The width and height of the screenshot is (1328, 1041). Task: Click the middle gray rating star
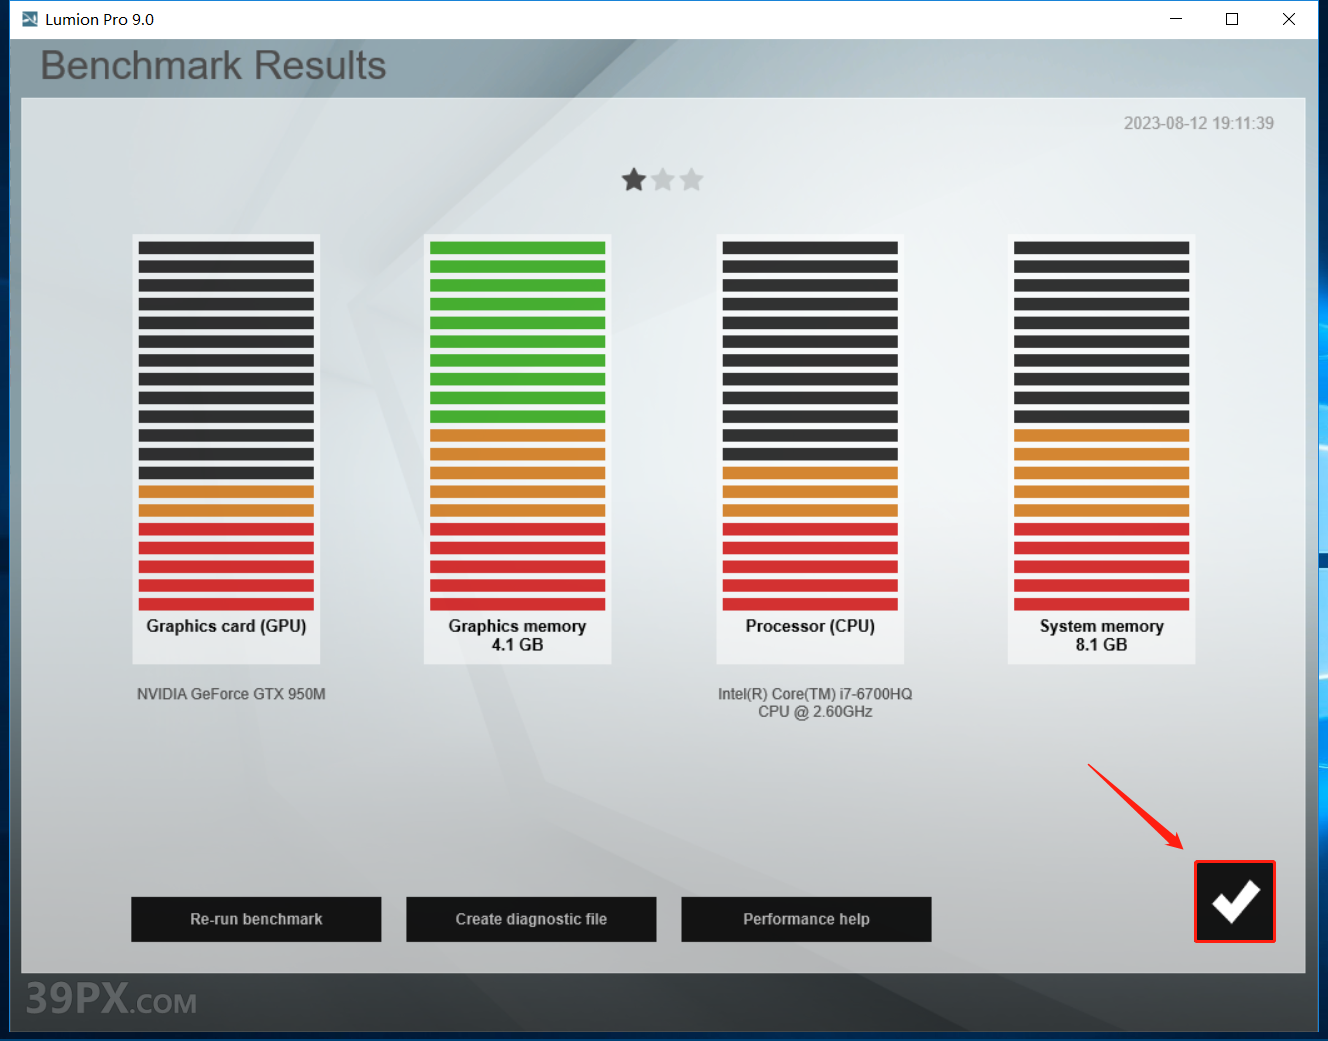(663, 180)
